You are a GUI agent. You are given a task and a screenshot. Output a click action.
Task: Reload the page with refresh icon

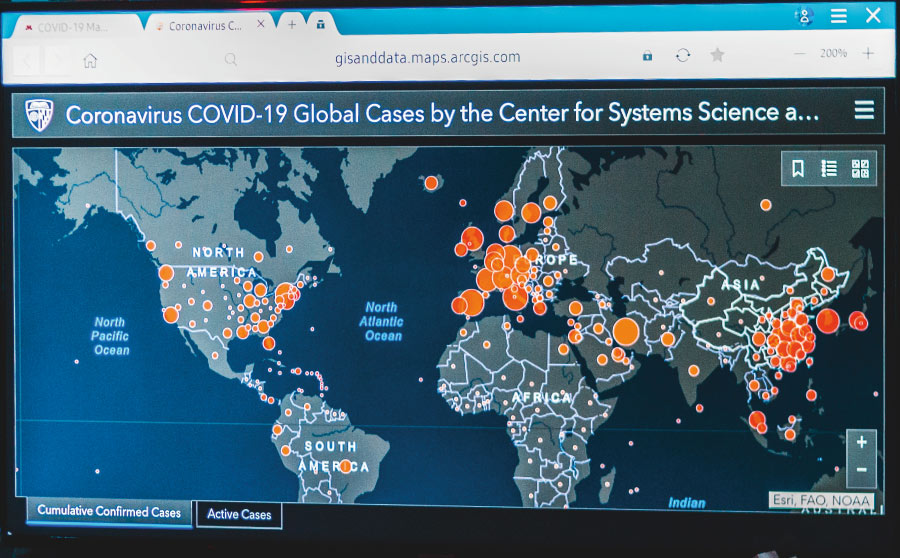[682, 55]
